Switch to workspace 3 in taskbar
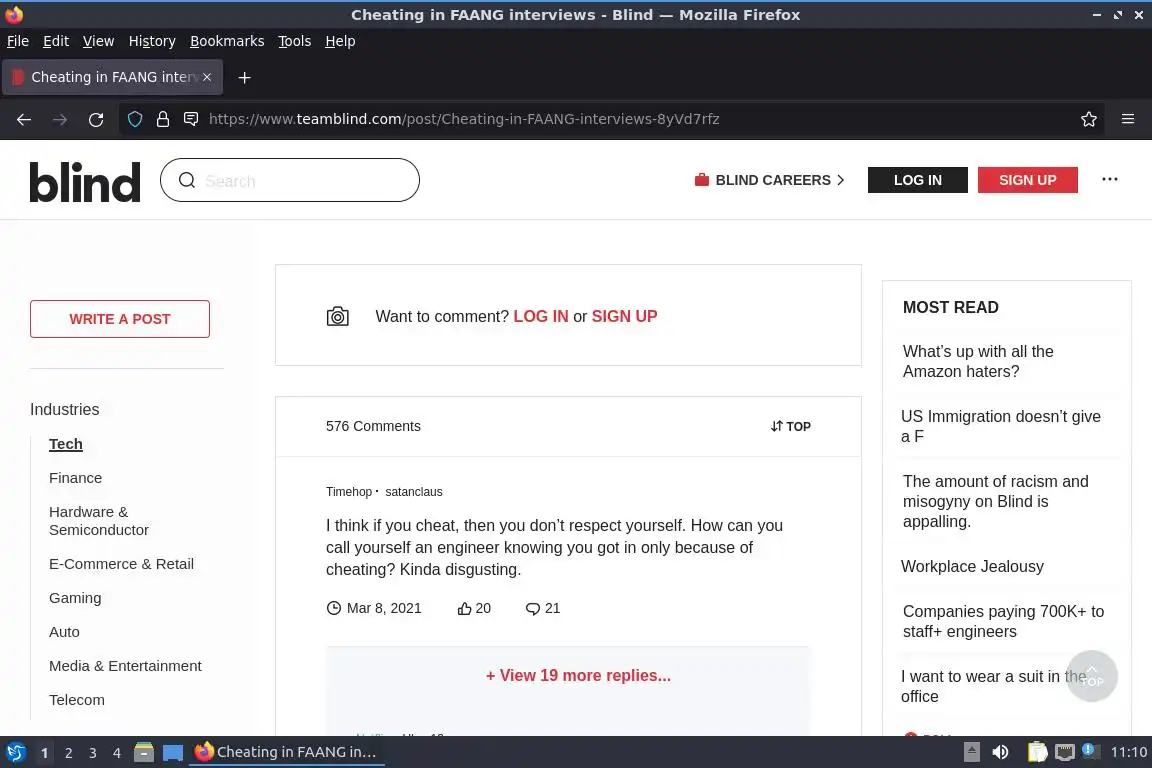This screenshot has height=768, width=1152. [93, 753]
